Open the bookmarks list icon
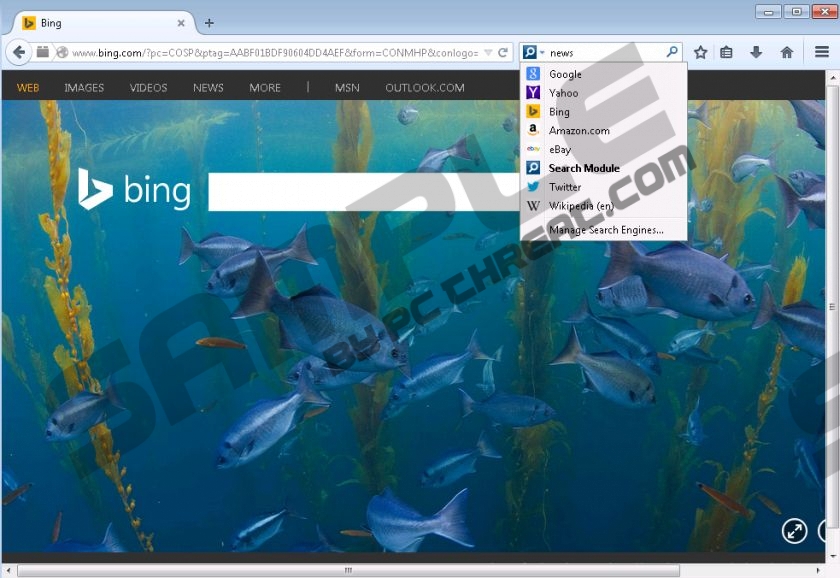The image size is (840, 578). [727, 52]
